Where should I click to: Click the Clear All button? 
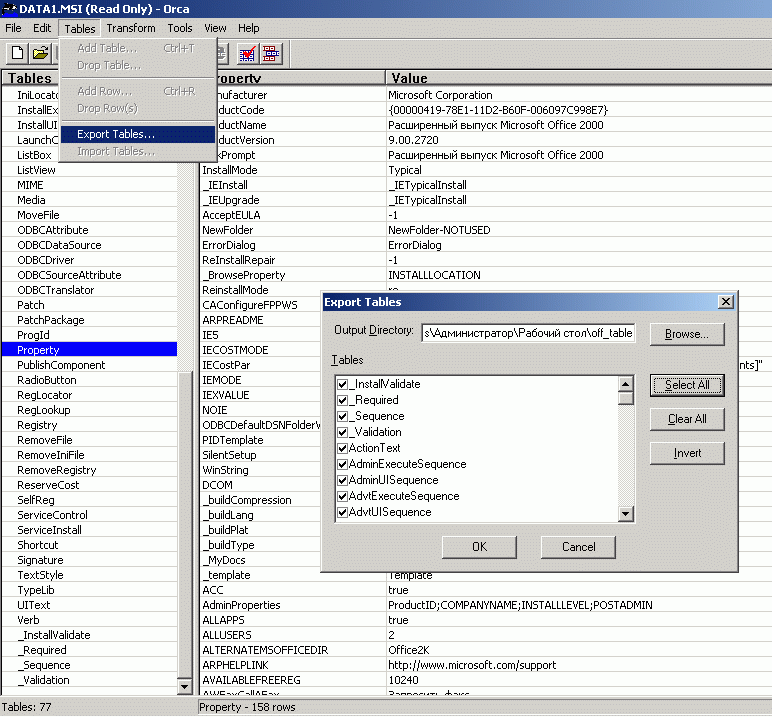tap(687, 419)
